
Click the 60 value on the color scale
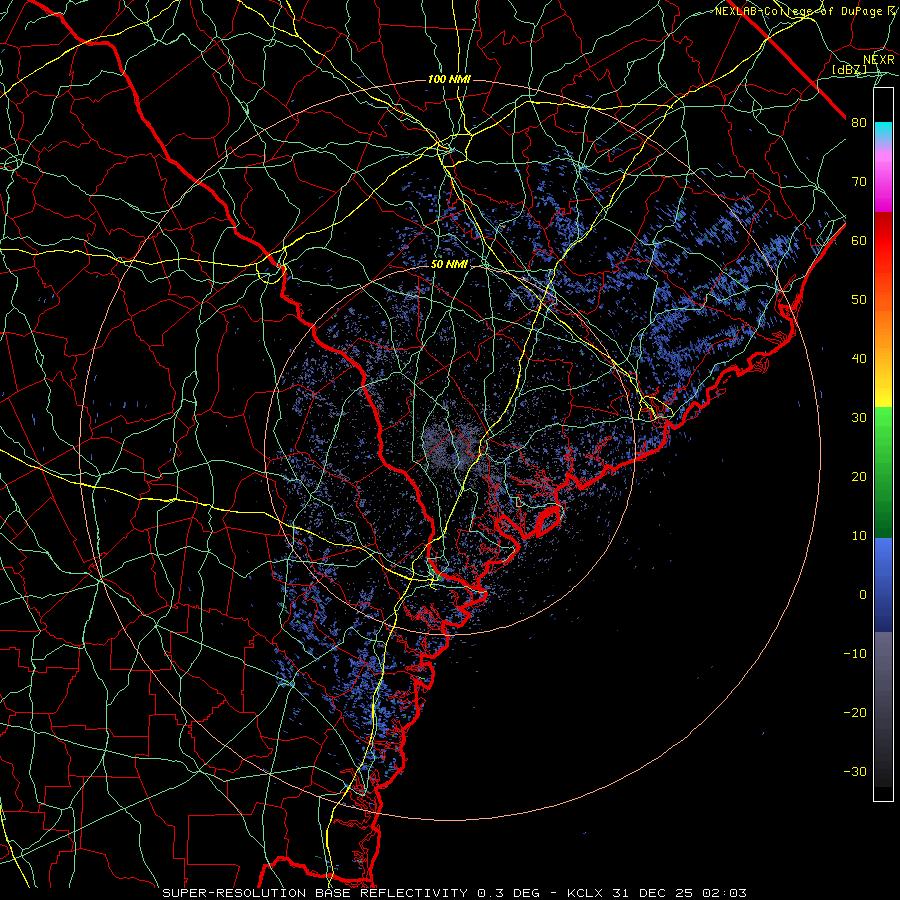click(859, 240)
